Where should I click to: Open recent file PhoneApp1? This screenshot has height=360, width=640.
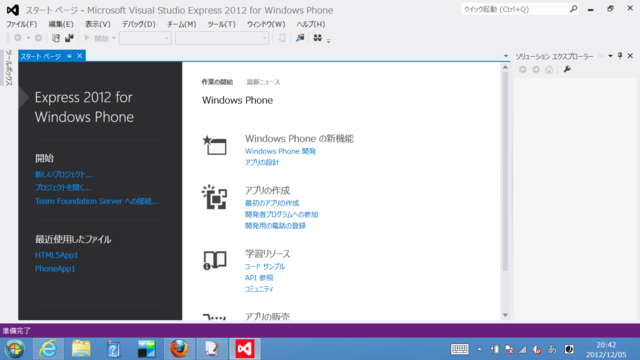tap(55, 269)
